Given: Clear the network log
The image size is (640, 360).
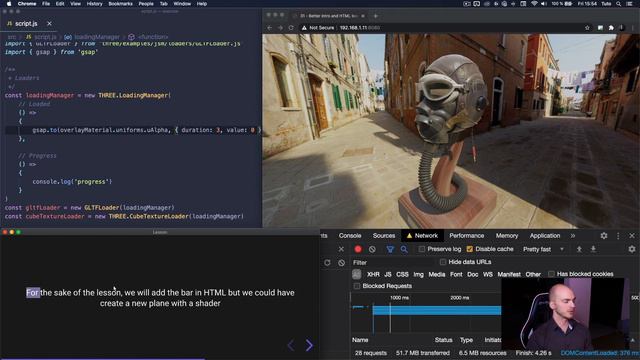Looking at the screenshot, I should pos(372,249).
